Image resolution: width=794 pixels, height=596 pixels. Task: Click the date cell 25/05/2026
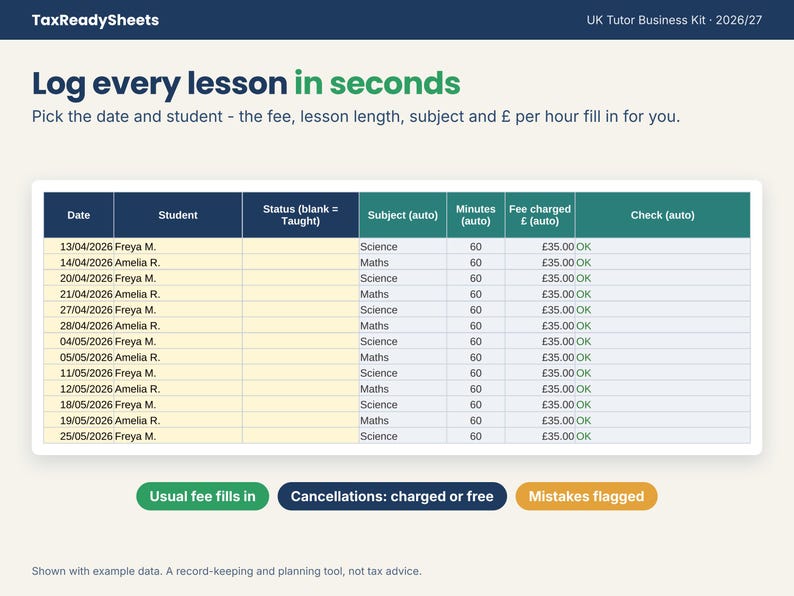coord(78,436)
